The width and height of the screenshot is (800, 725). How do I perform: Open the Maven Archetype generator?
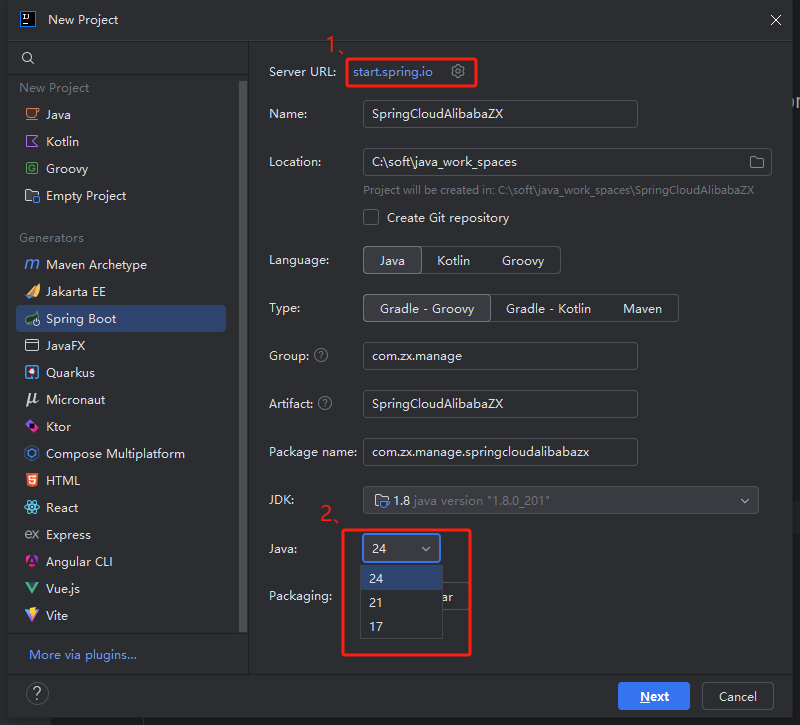pyautogui.click(x=121, y=264)
